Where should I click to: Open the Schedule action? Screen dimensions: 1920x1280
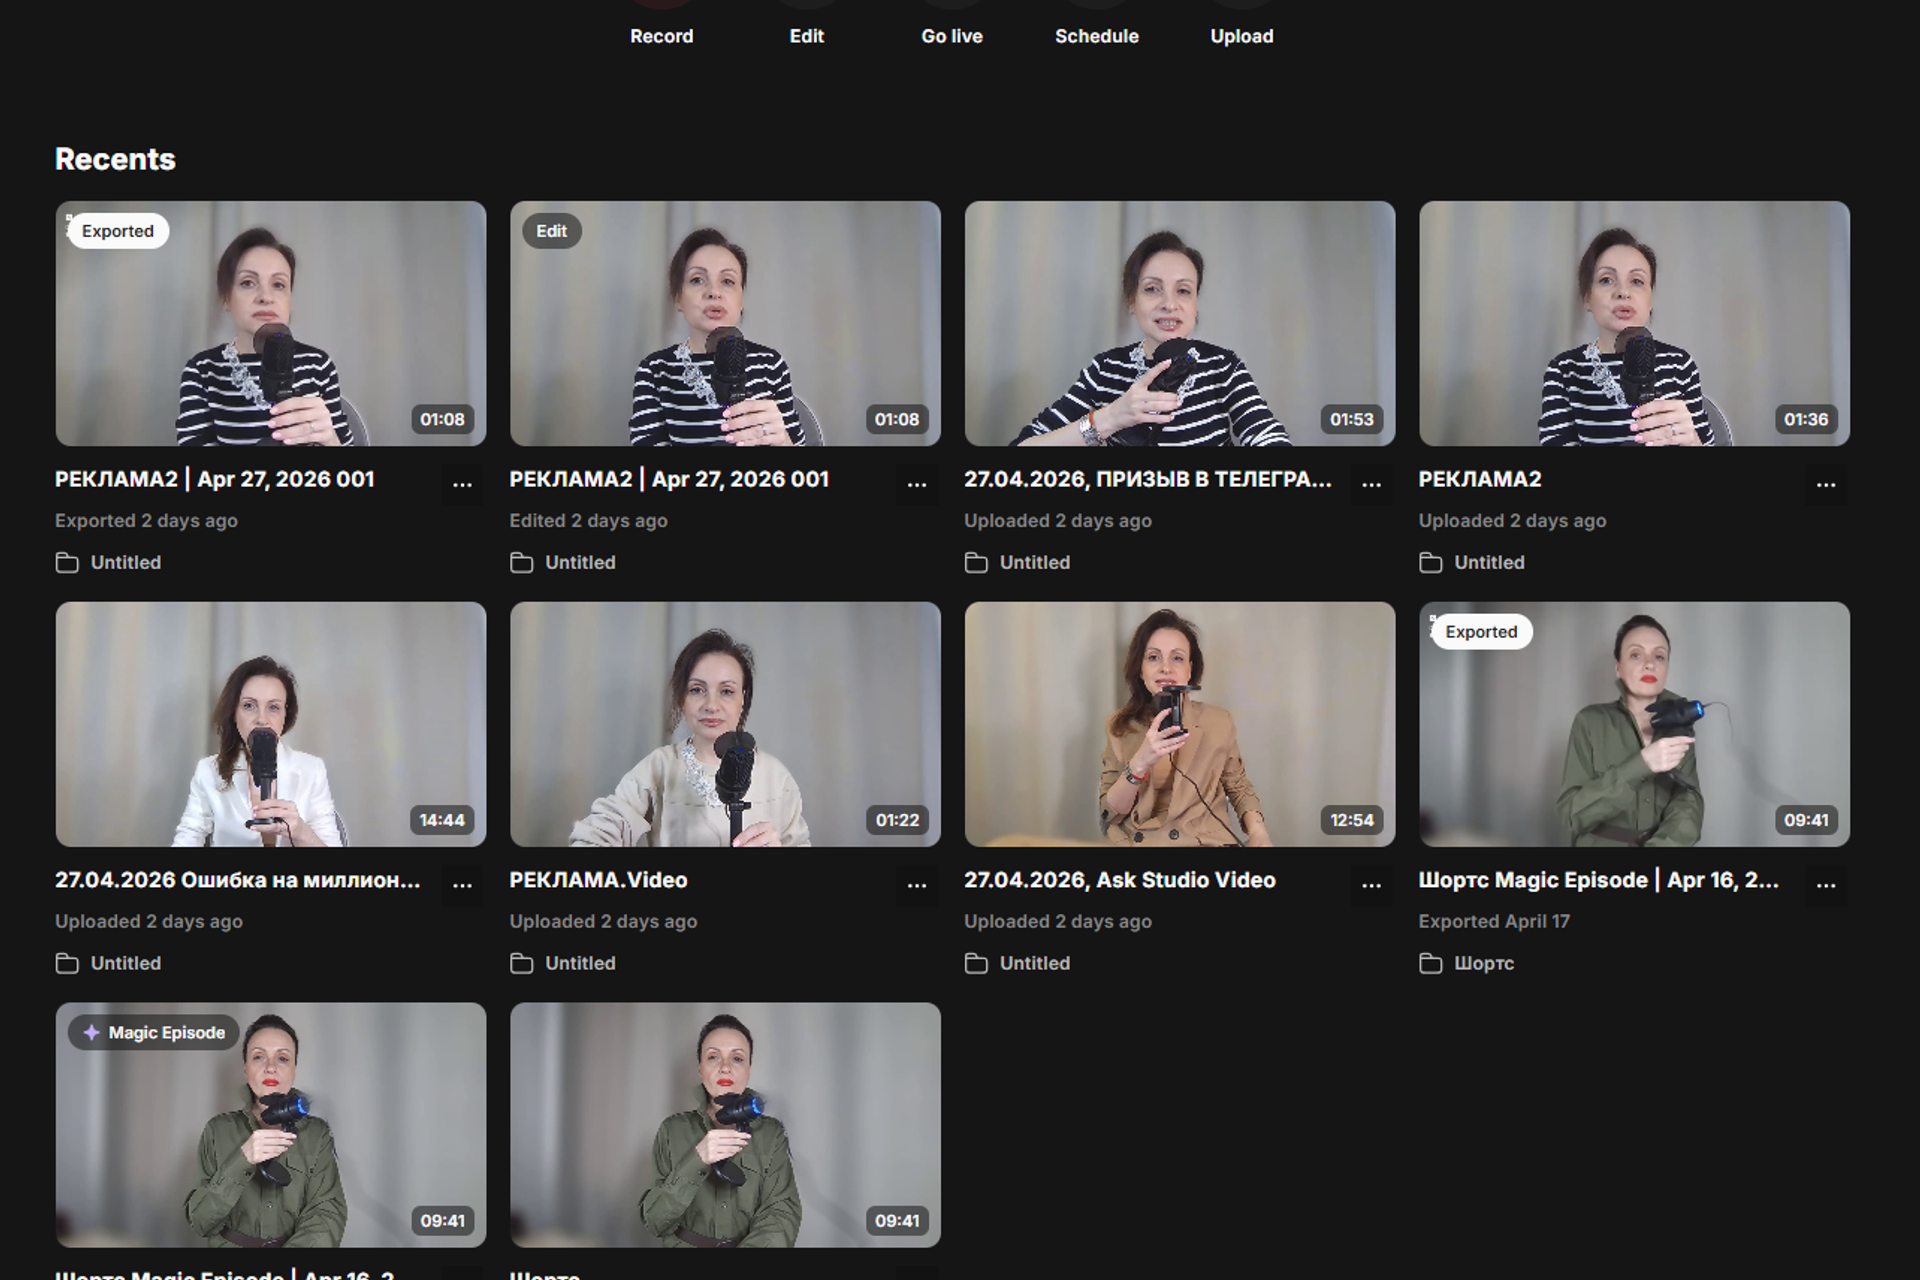coord(1096,36)
